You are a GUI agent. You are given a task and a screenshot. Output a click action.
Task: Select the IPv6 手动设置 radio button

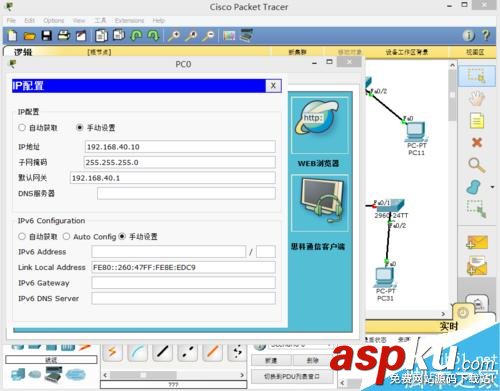(x=122, y=236)
